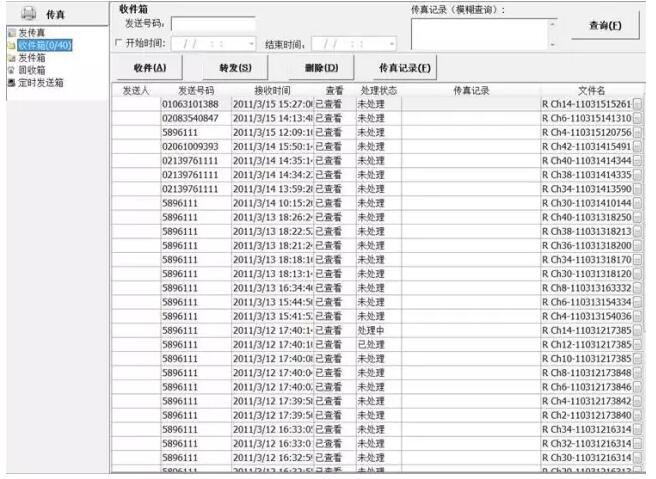
Task: Click the 传真记录(F) button
Action: [x=405, y=68]
